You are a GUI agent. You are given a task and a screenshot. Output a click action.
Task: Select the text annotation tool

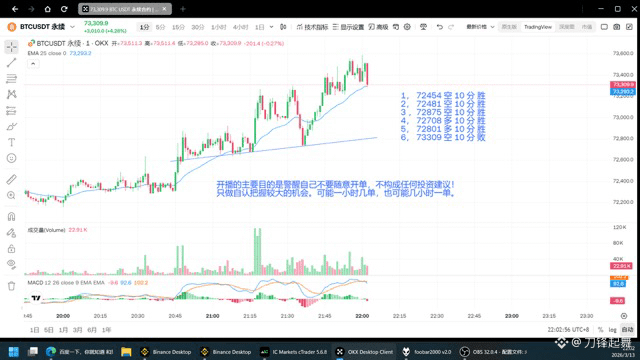[11, 142]
